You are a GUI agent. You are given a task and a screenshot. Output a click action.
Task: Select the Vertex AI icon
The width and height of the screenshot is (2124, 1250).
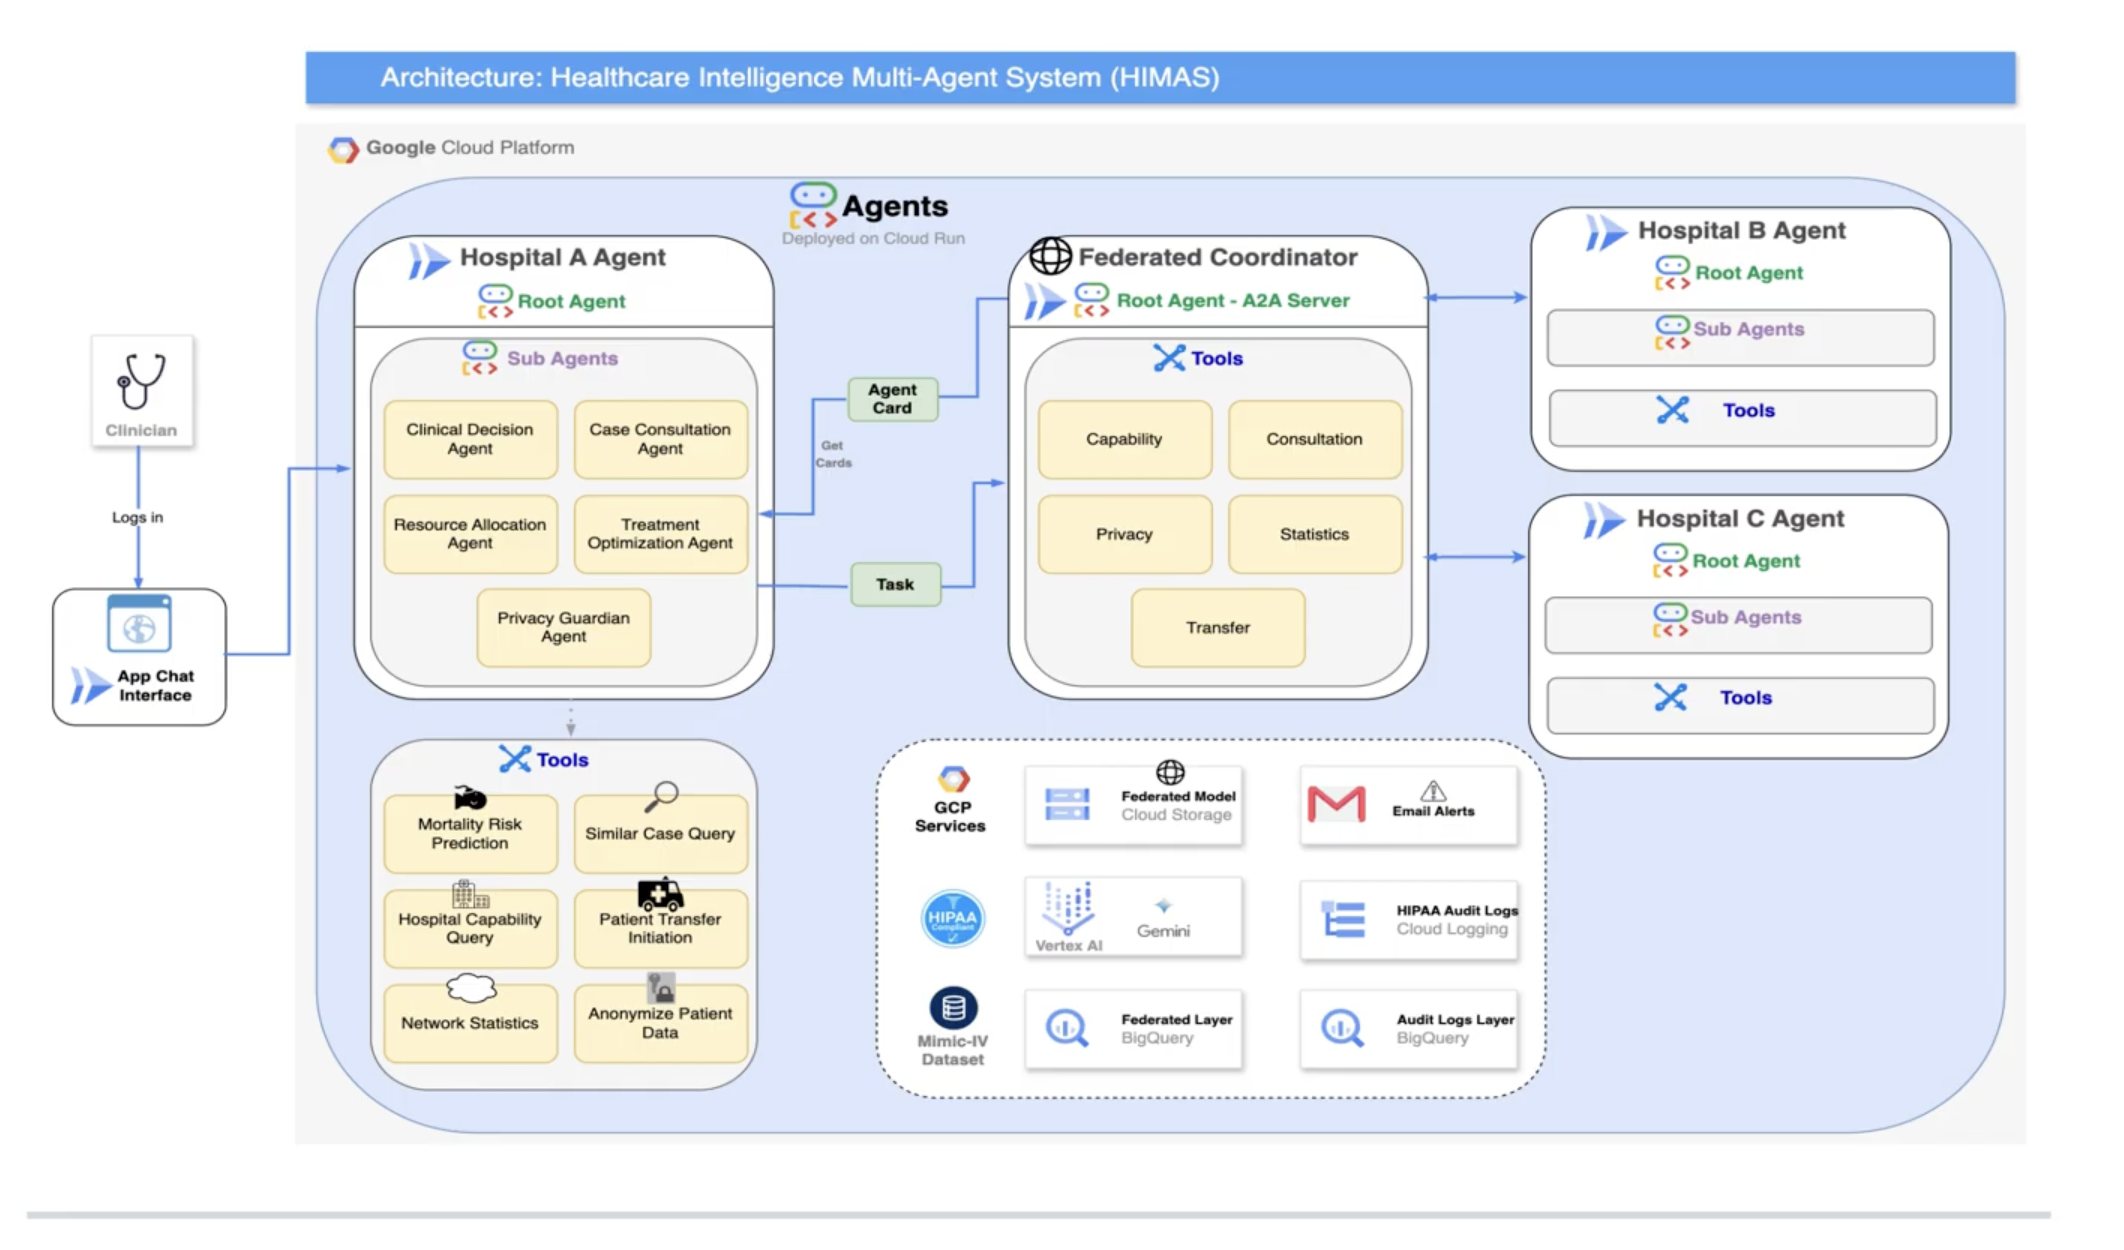1066,912
